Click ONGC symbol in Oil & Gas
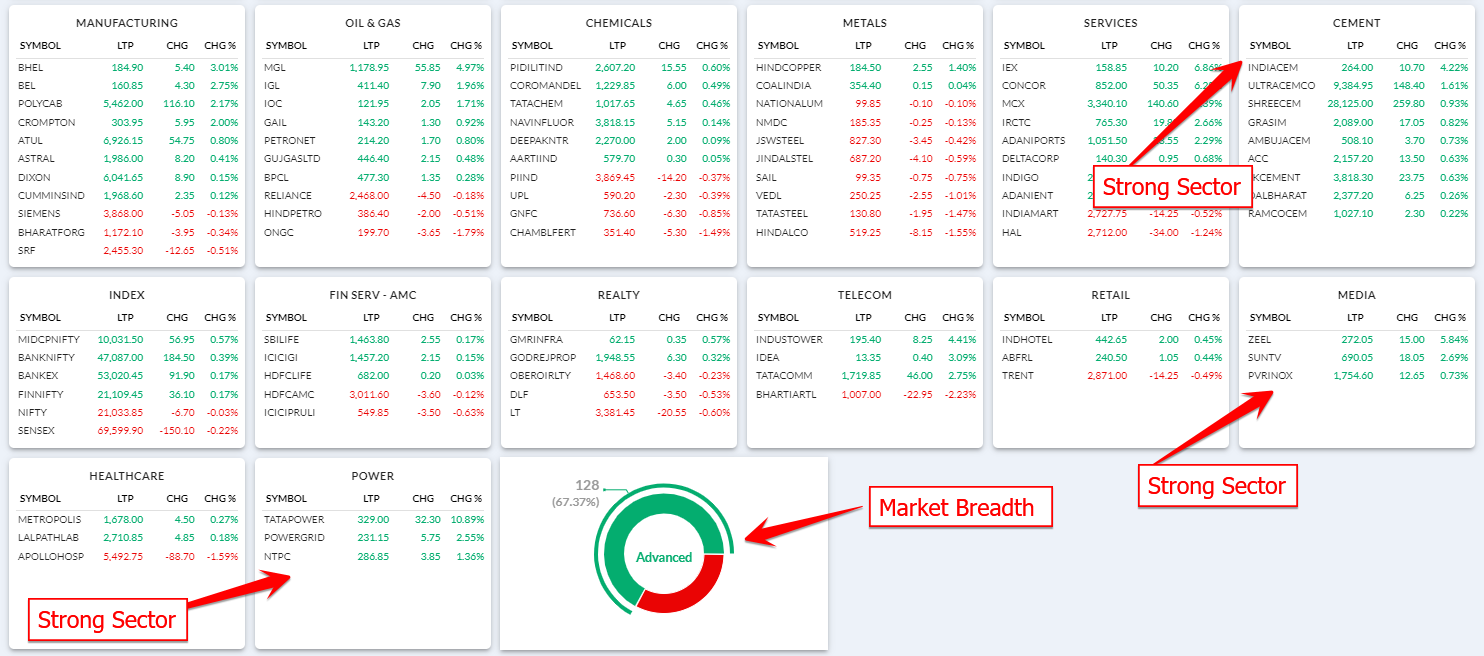This screenshot has width=1484, height=656. (278, 232)
